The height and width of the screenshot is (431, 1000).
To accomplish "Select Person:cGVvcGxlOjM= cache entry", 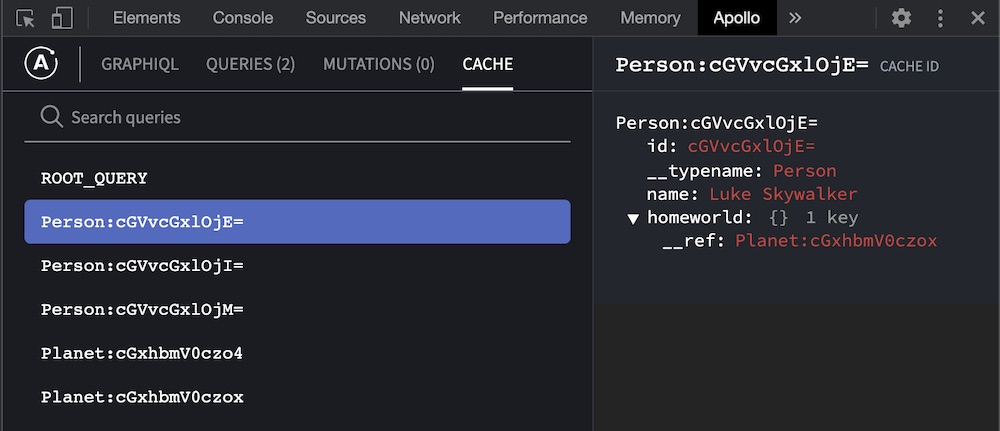I will point(297,309).
